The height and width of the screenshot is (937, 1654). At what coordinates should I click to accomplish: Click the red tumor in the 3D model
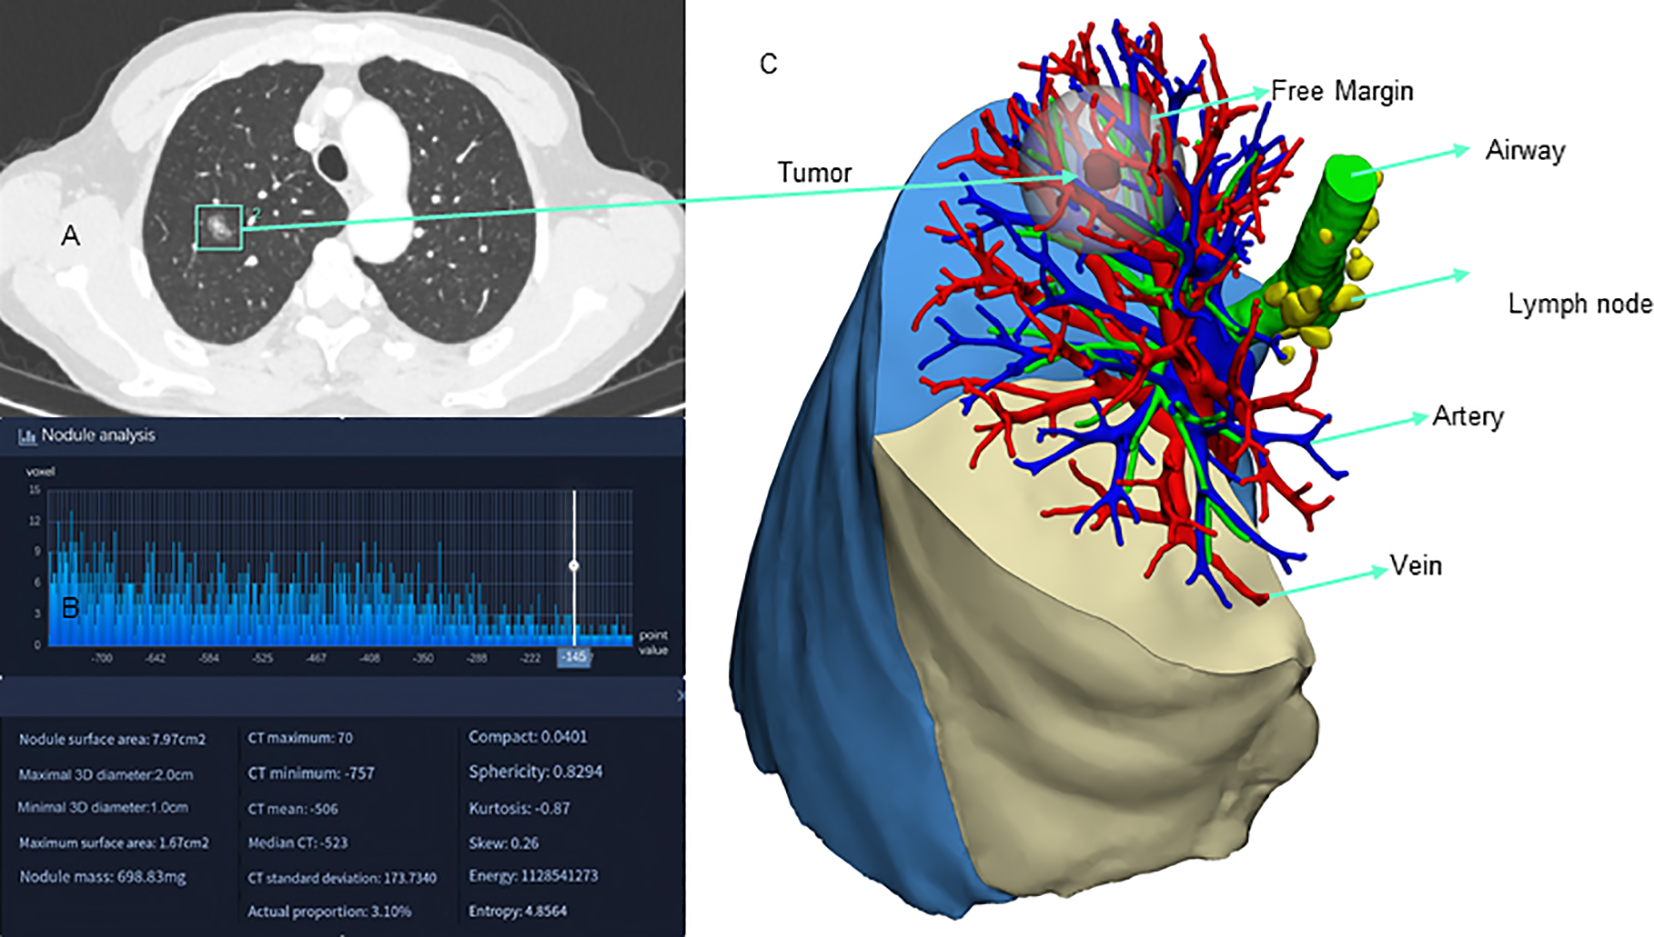[x=1103, y=172]
